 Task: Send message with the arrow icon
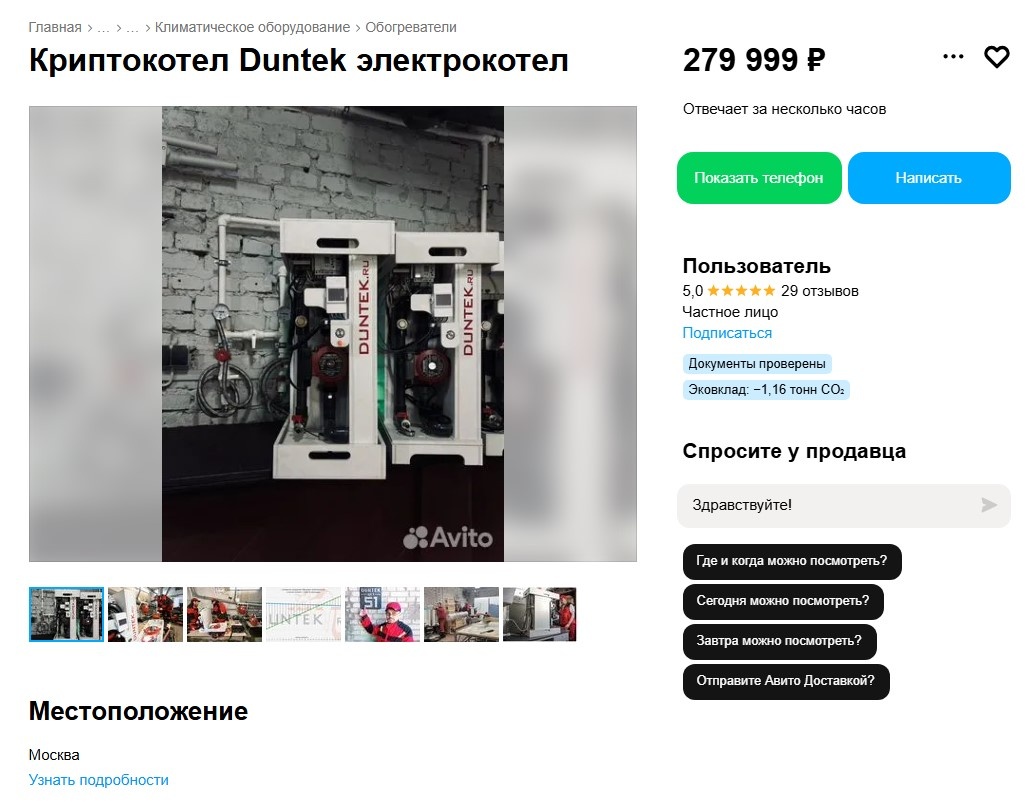click(989, 505)
